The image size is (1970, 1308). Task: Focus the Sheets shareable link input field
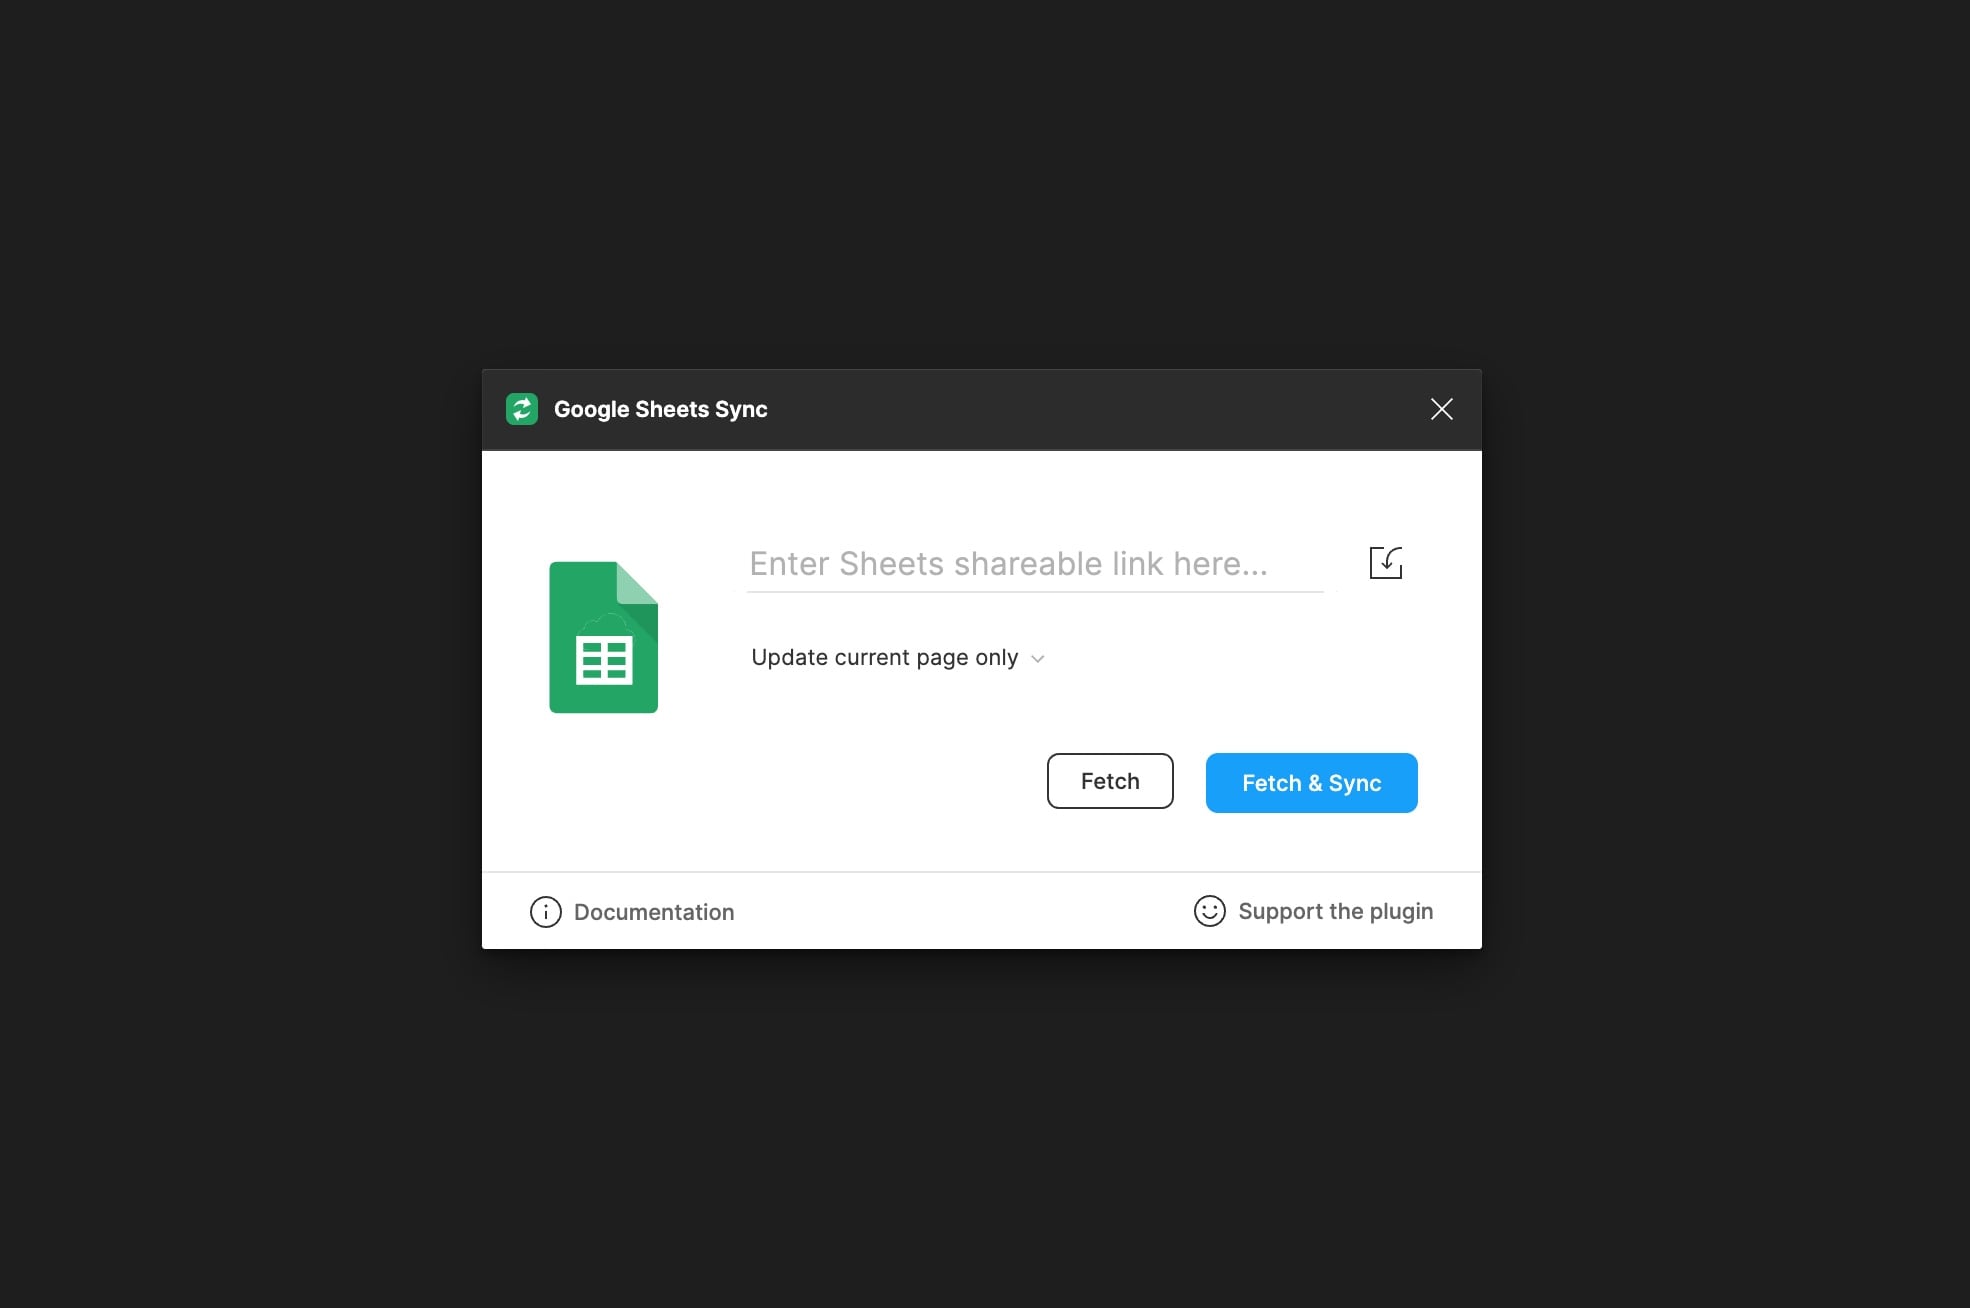point(1035,563)
